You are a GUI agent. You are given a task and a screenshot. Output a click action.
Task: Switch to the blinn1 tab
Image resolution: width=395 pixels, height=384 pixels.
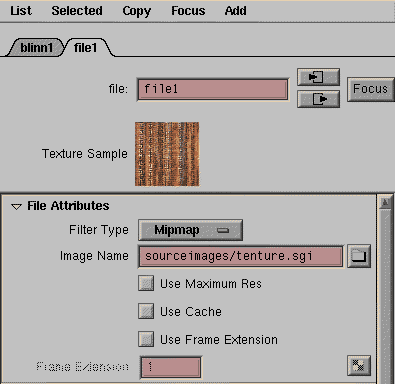click(x=36, y=48)
